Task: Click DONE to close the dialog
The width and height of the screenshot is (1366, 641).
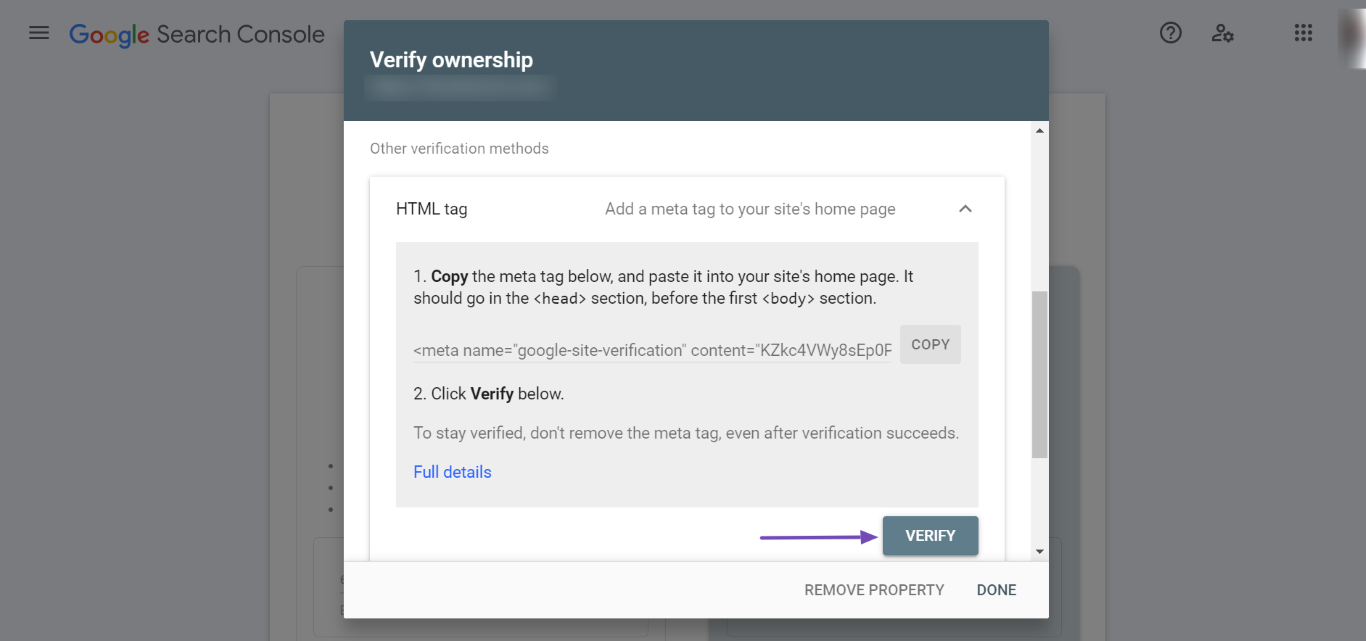Action: click(x=995, y=589)
